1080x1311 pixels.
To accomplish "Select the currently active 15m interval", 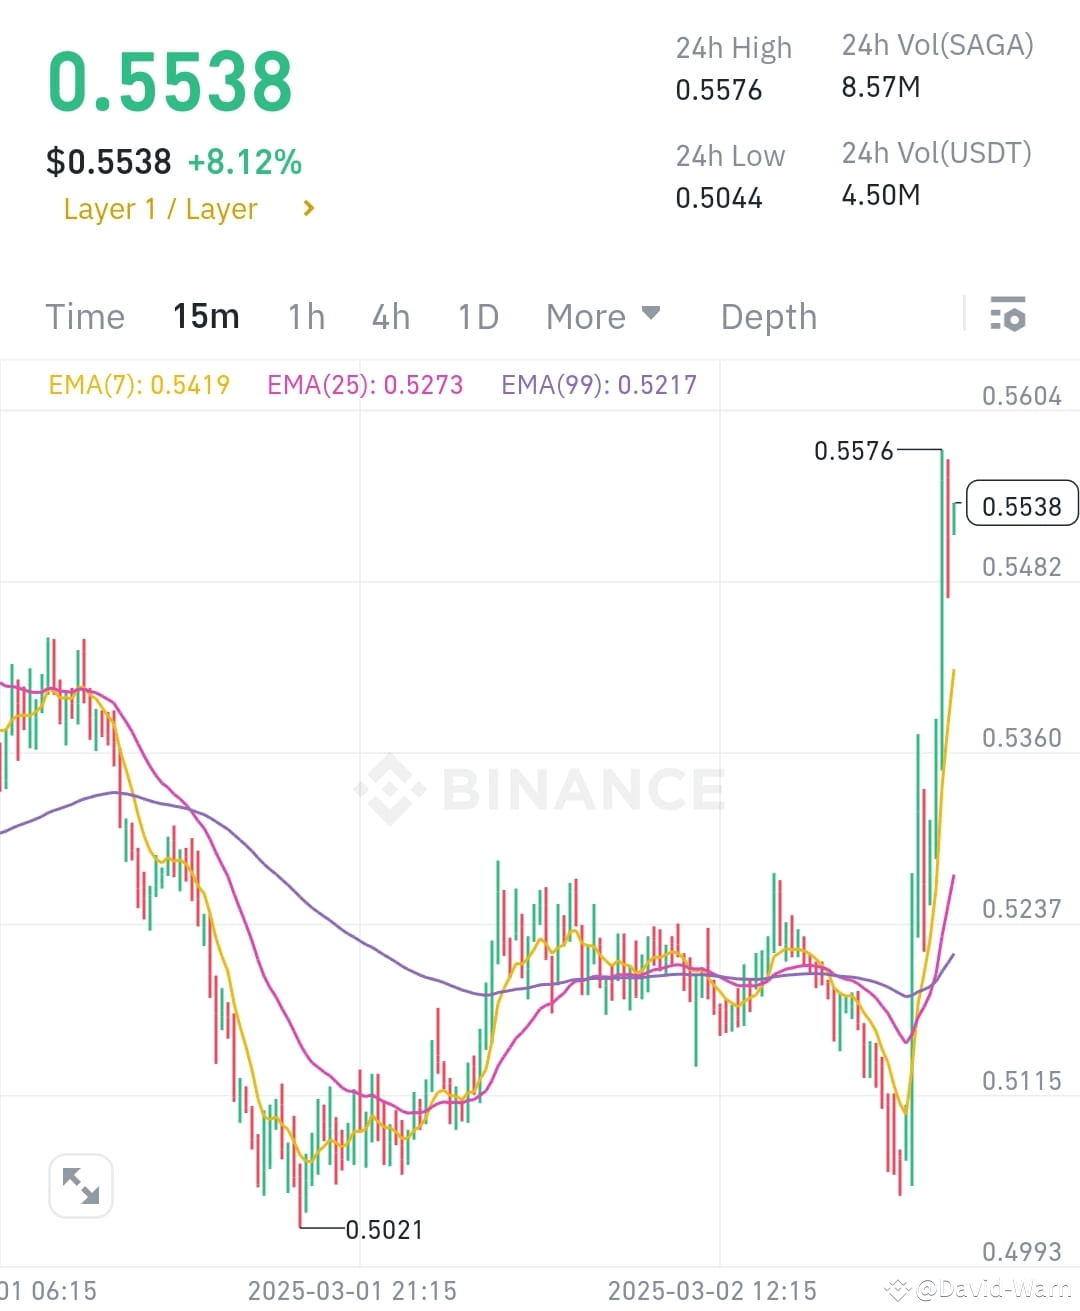I will tap(205, 316).
